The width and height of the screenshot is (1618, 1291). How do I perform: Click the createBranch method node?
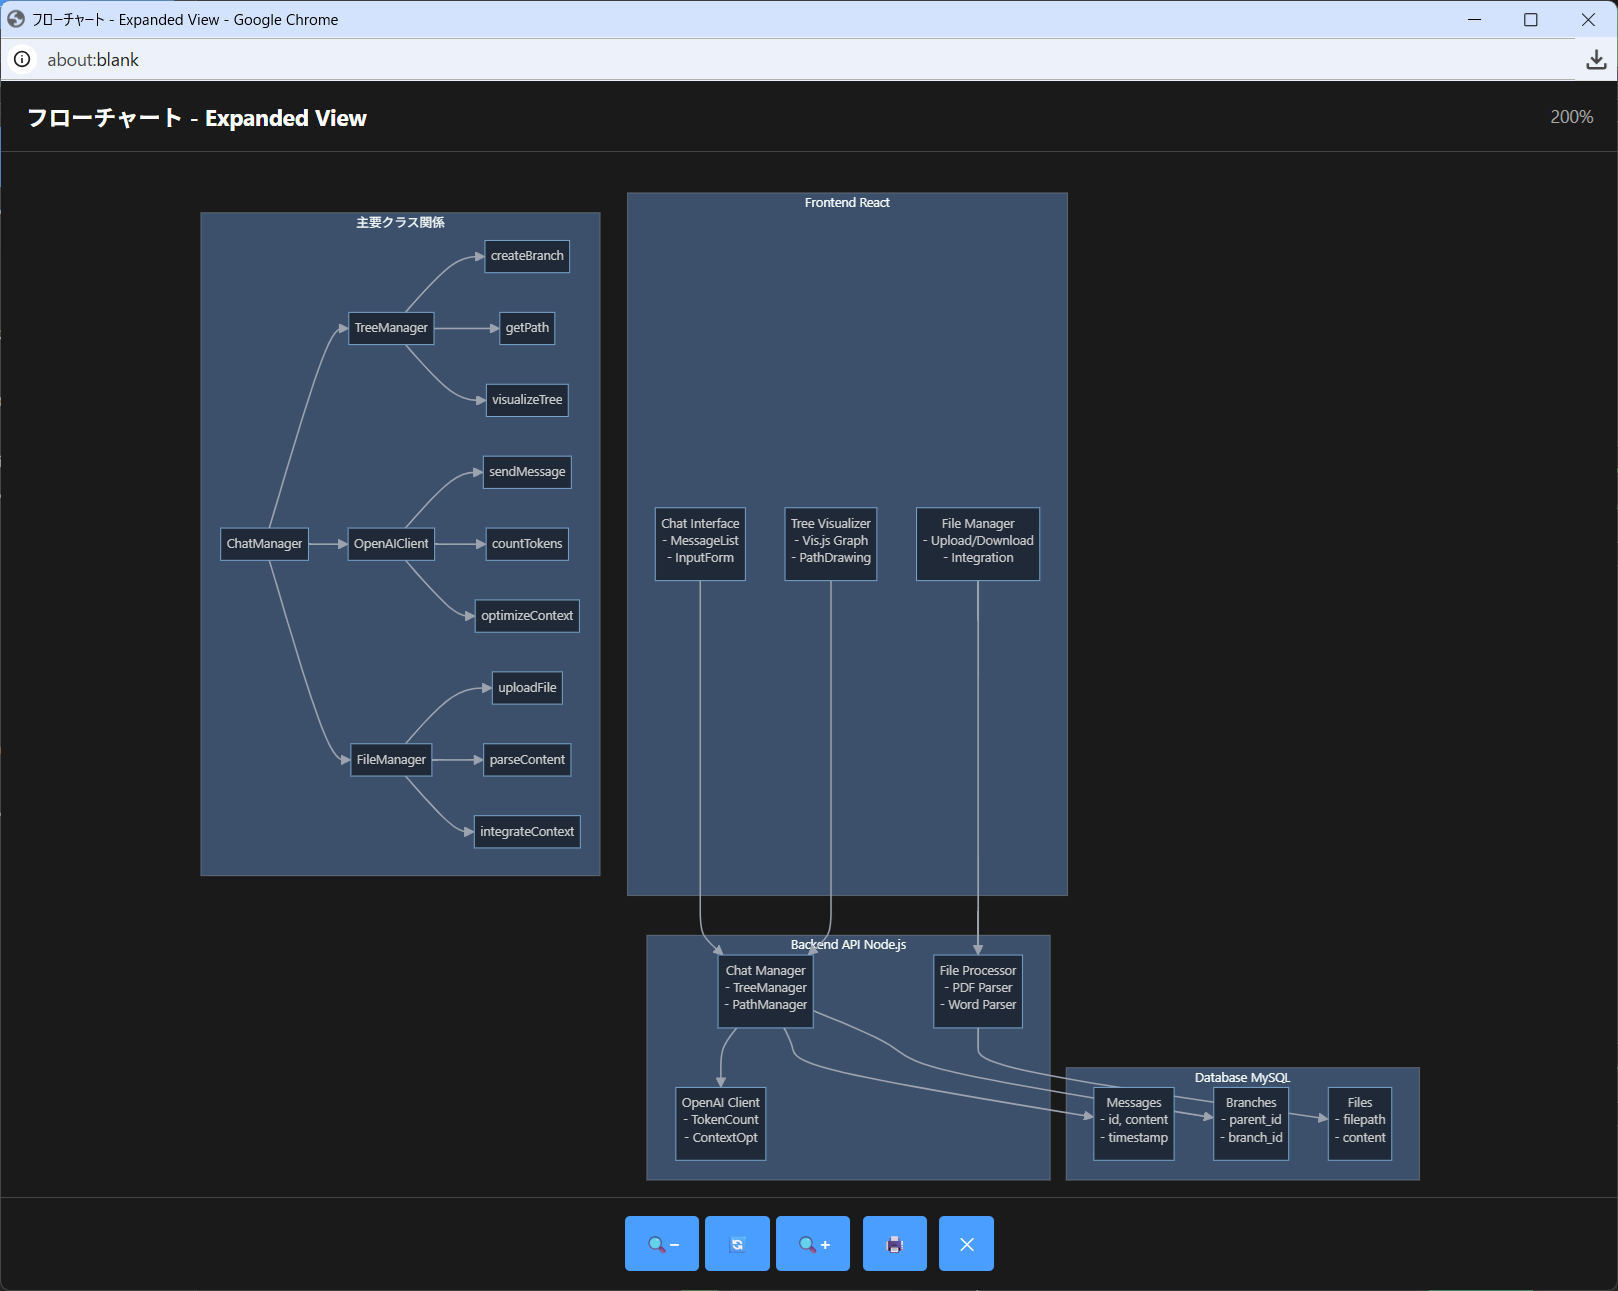[x=527, y=256]
